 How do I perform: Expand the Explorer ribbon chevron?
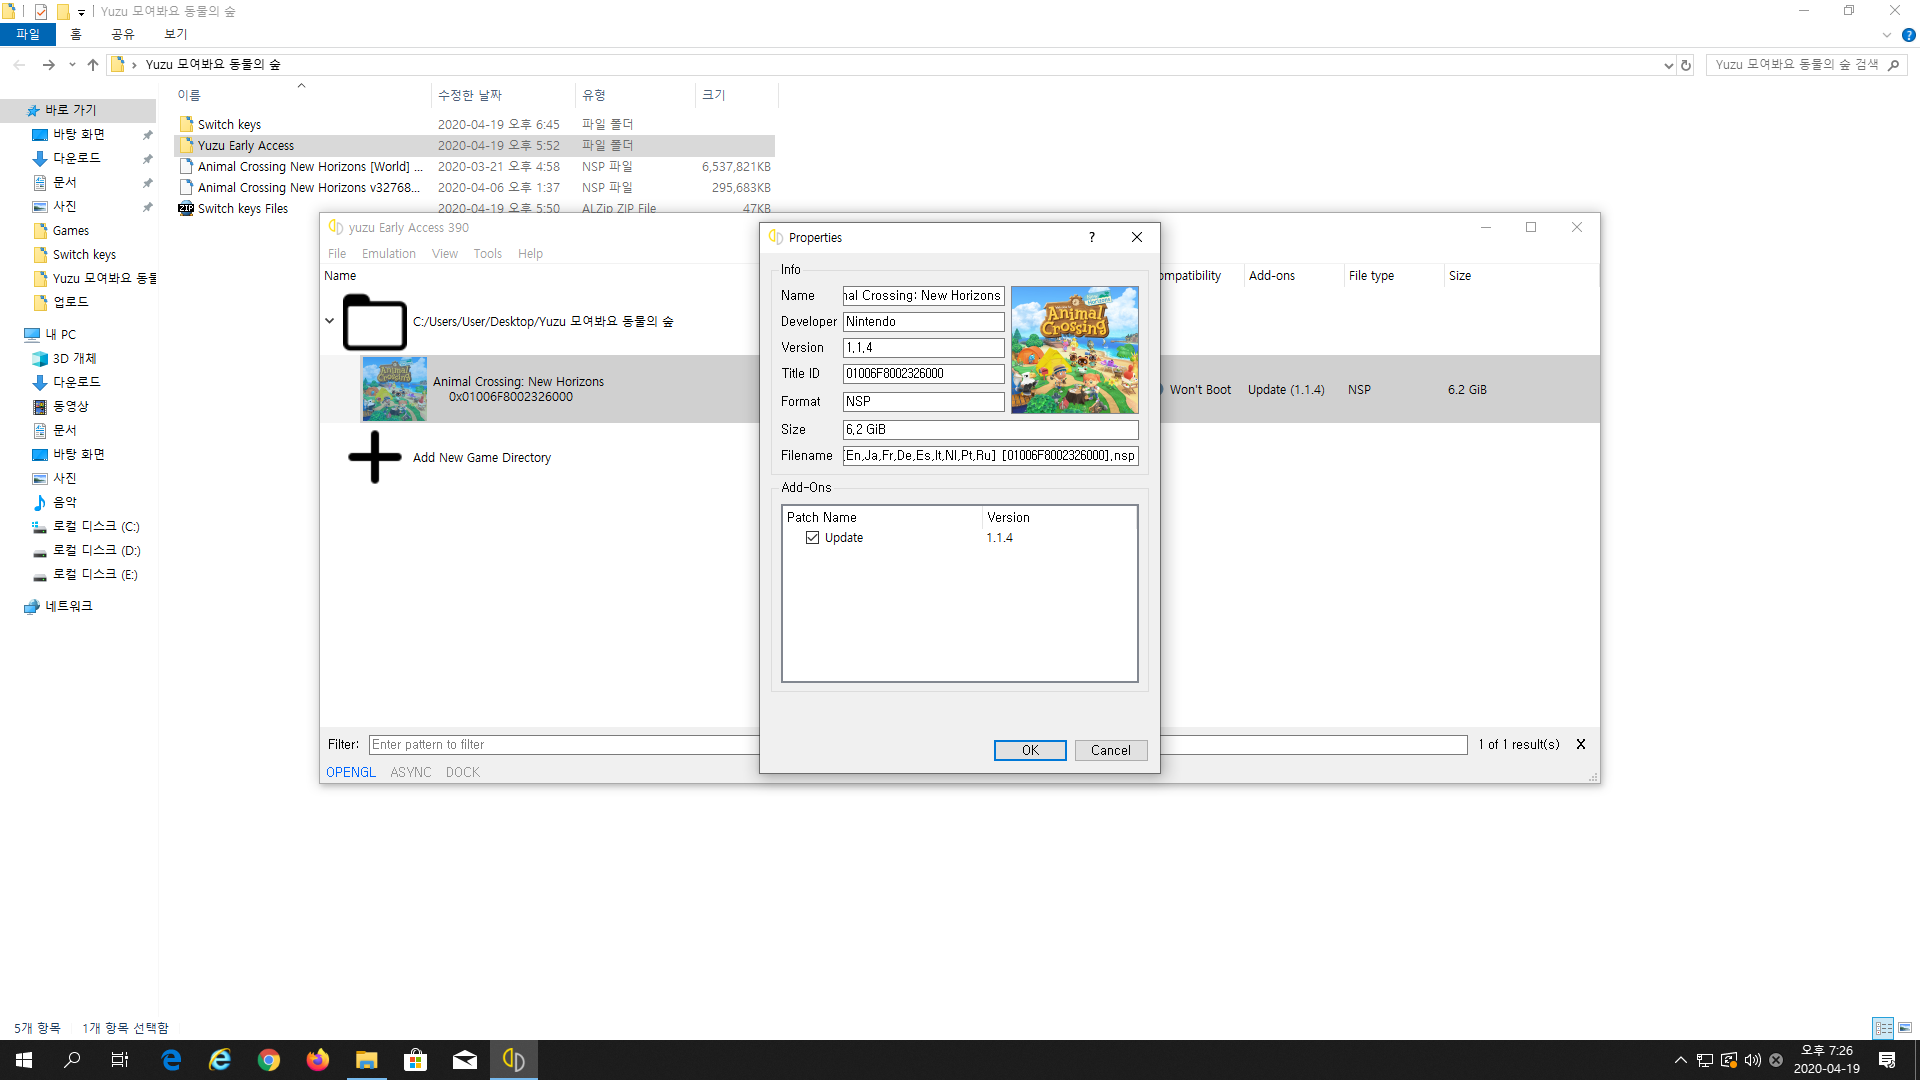(1886, 34)
